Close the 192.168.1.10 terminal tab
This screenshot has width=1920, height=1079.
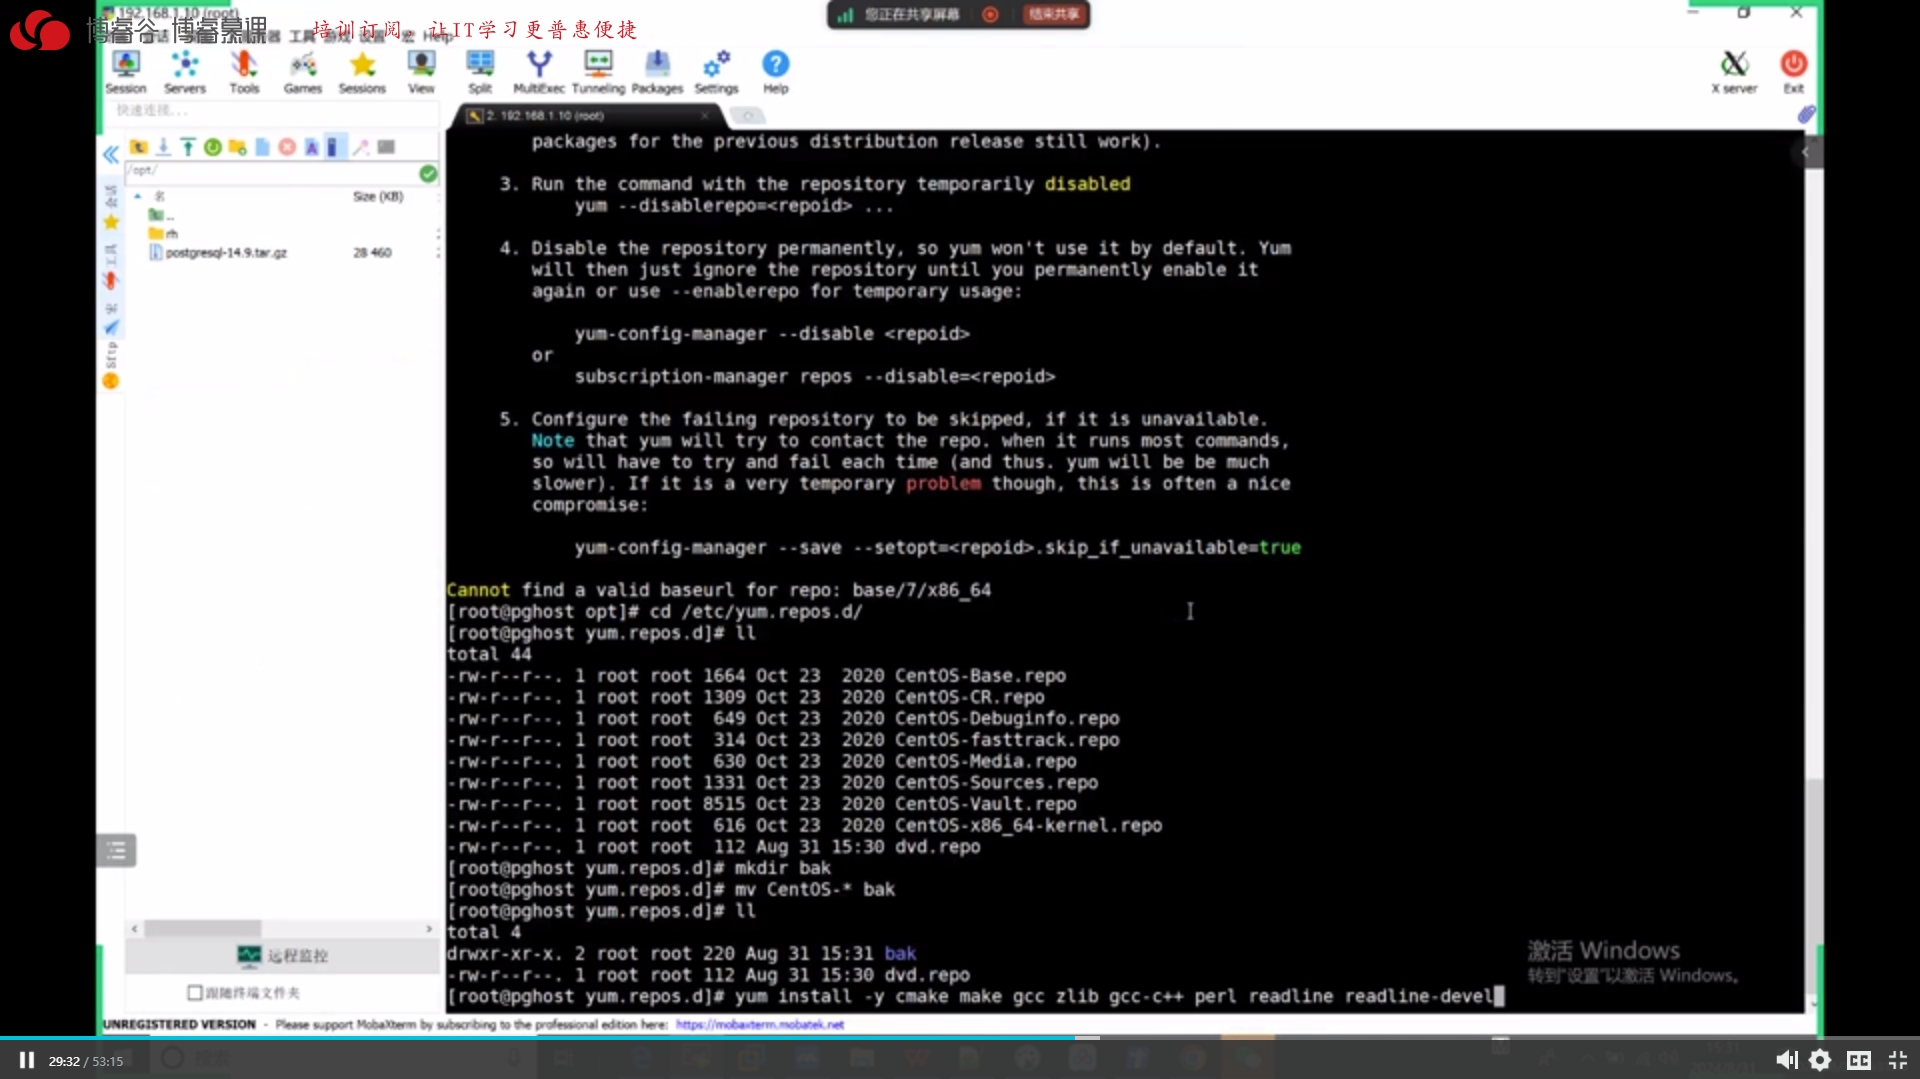tap(704, 115)
